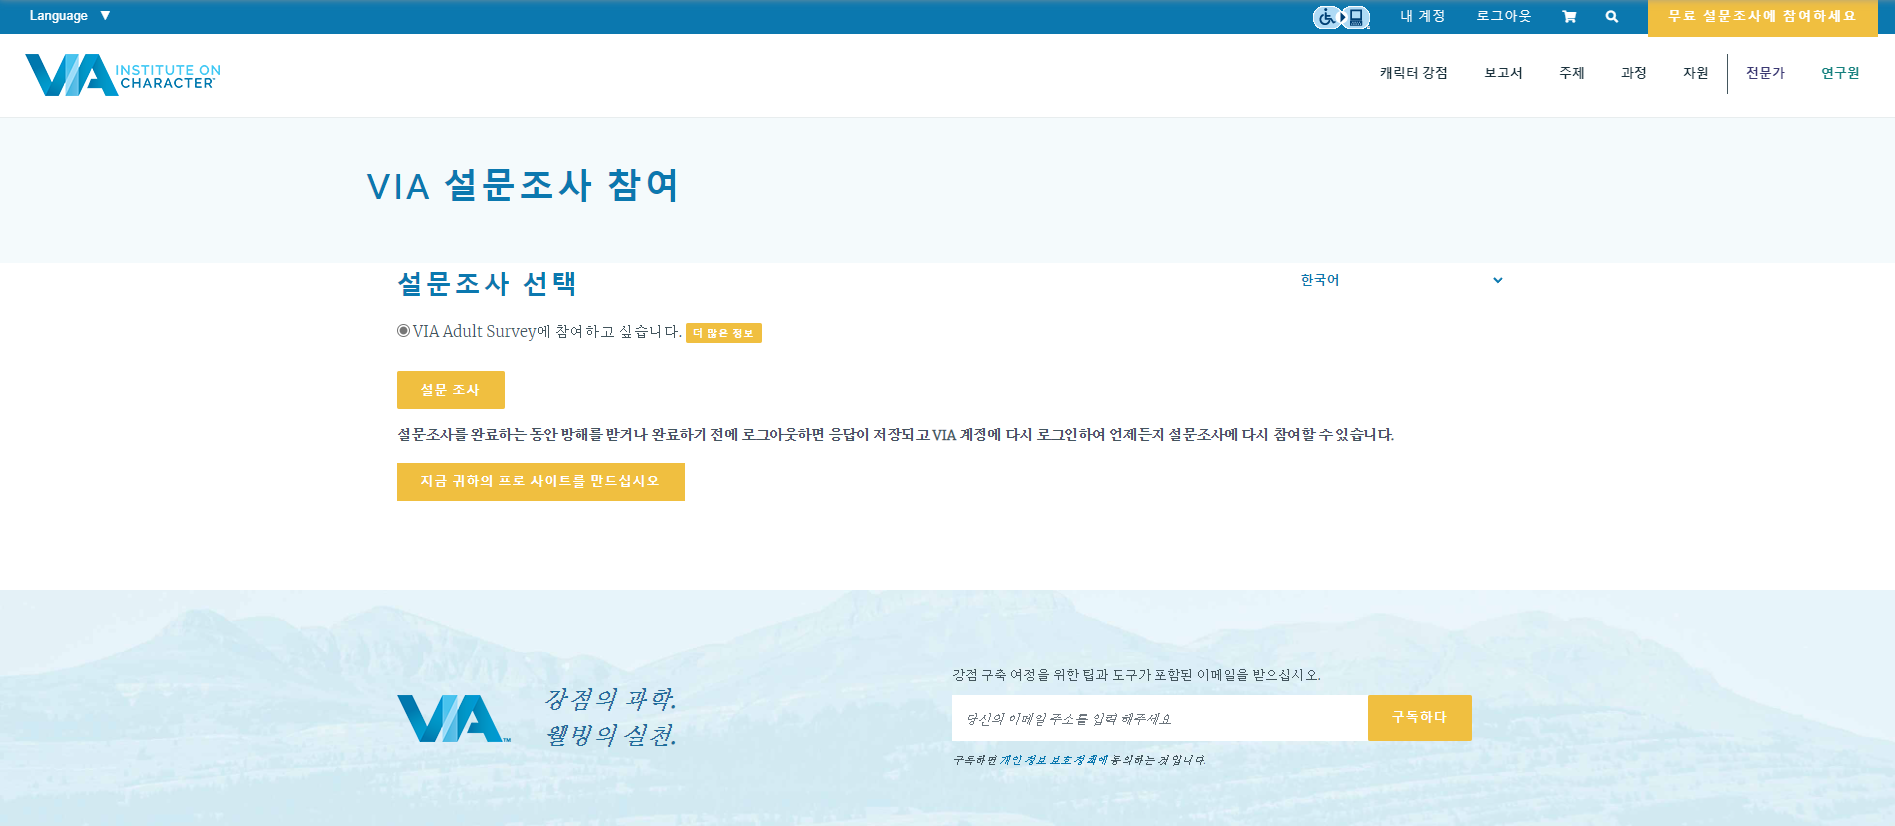Image resolution: width=1895 pixels, height=826 pixels.
Task: Click the VIA logo in the footer
Action: pos(454,718)
